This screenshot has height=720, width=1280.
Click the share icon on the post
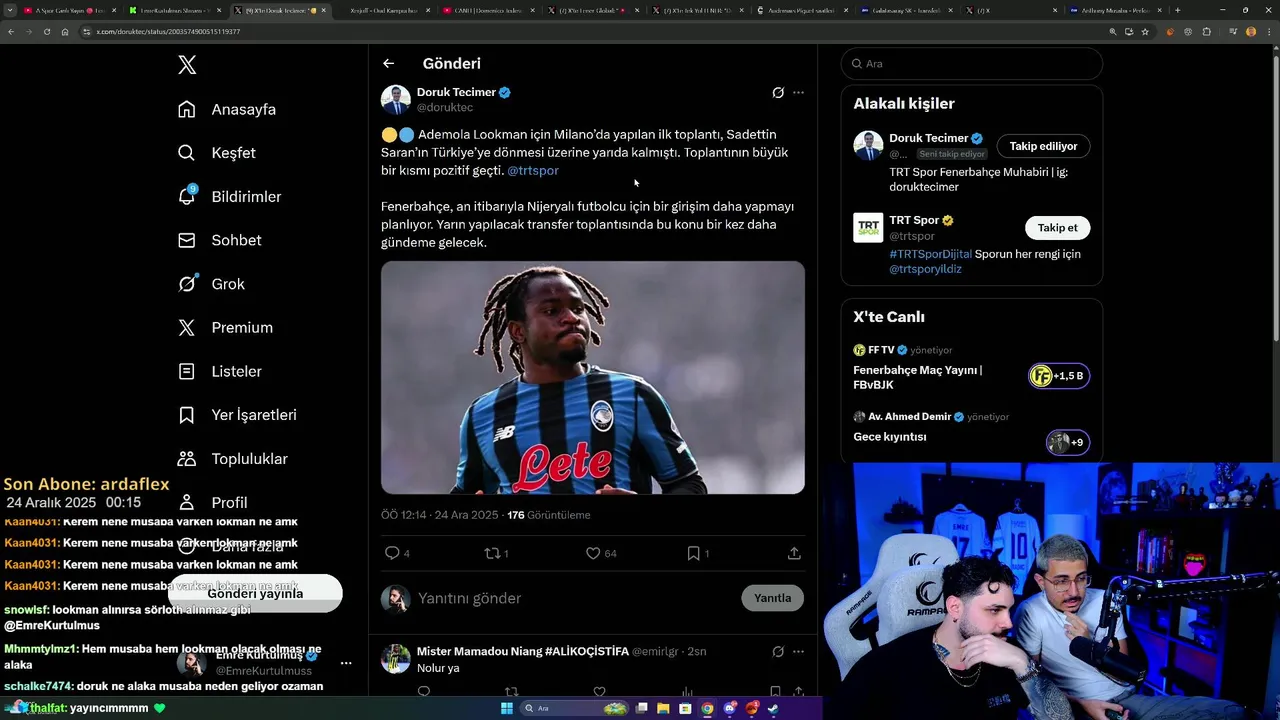(x=794, y=553)
